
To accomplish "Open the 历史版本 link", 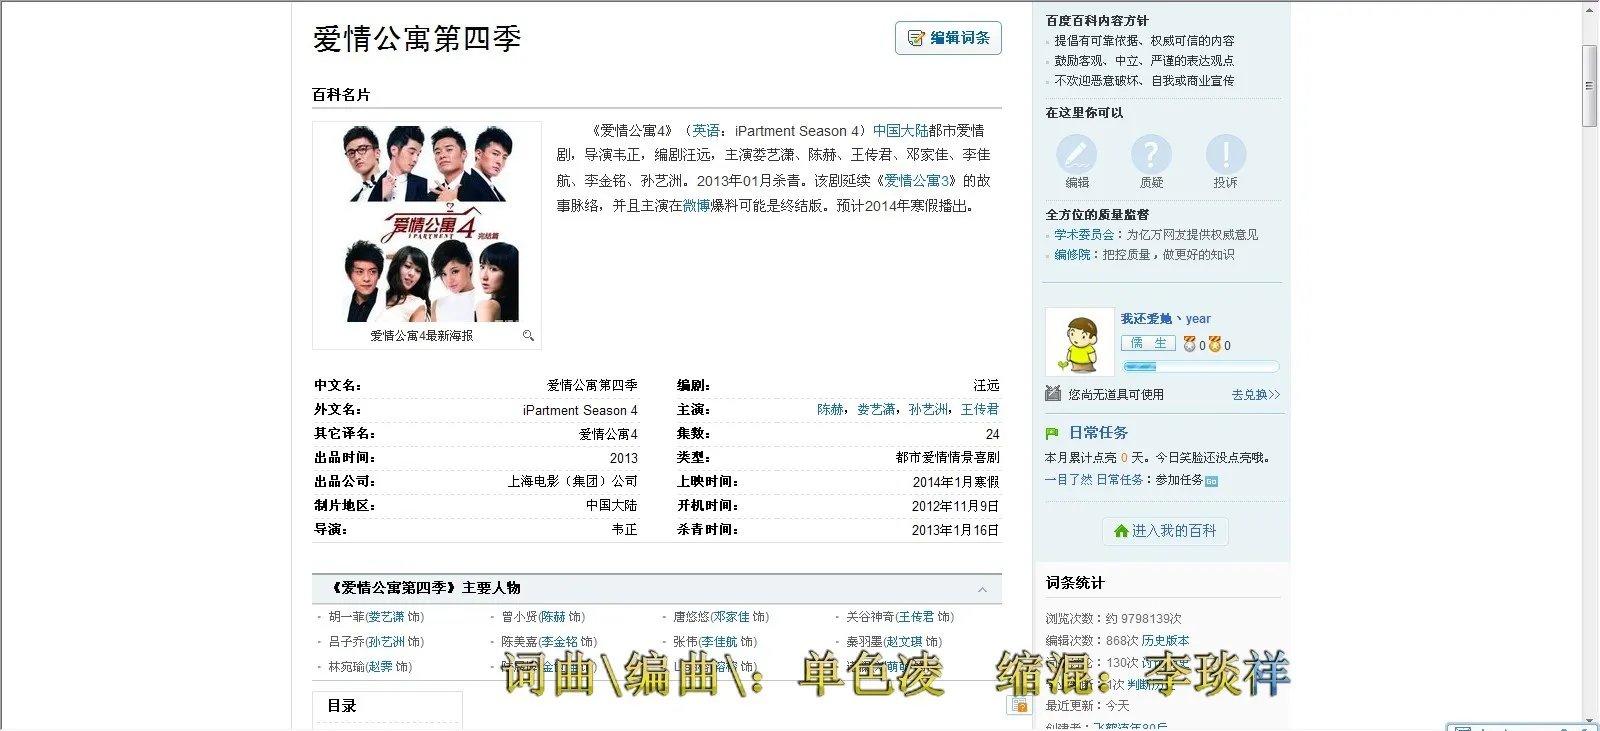I will click(x=1165, y=641).
